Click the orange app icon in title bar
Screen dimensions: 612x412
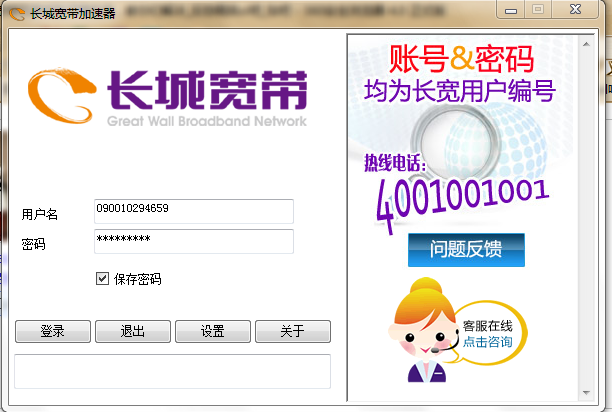17,14
